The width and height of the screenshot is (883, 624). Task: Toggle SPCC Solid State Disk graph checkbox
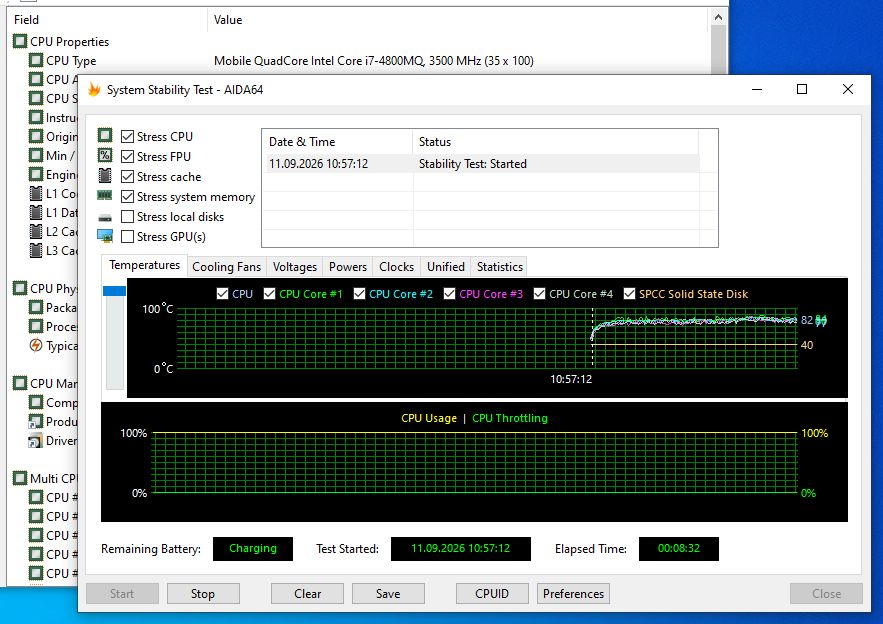630,294
